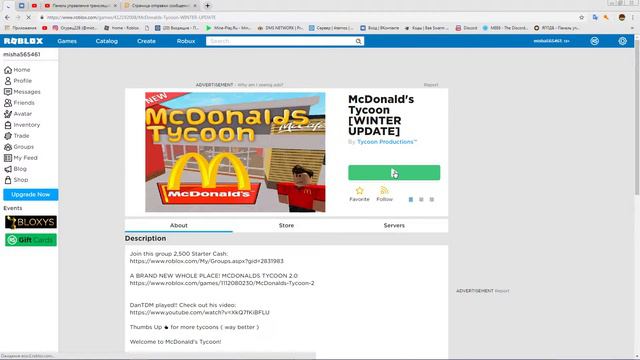This screenshot has width=640, height=360.
Task: Click the Upgrade Now button
Action: [x=31, y=195]
